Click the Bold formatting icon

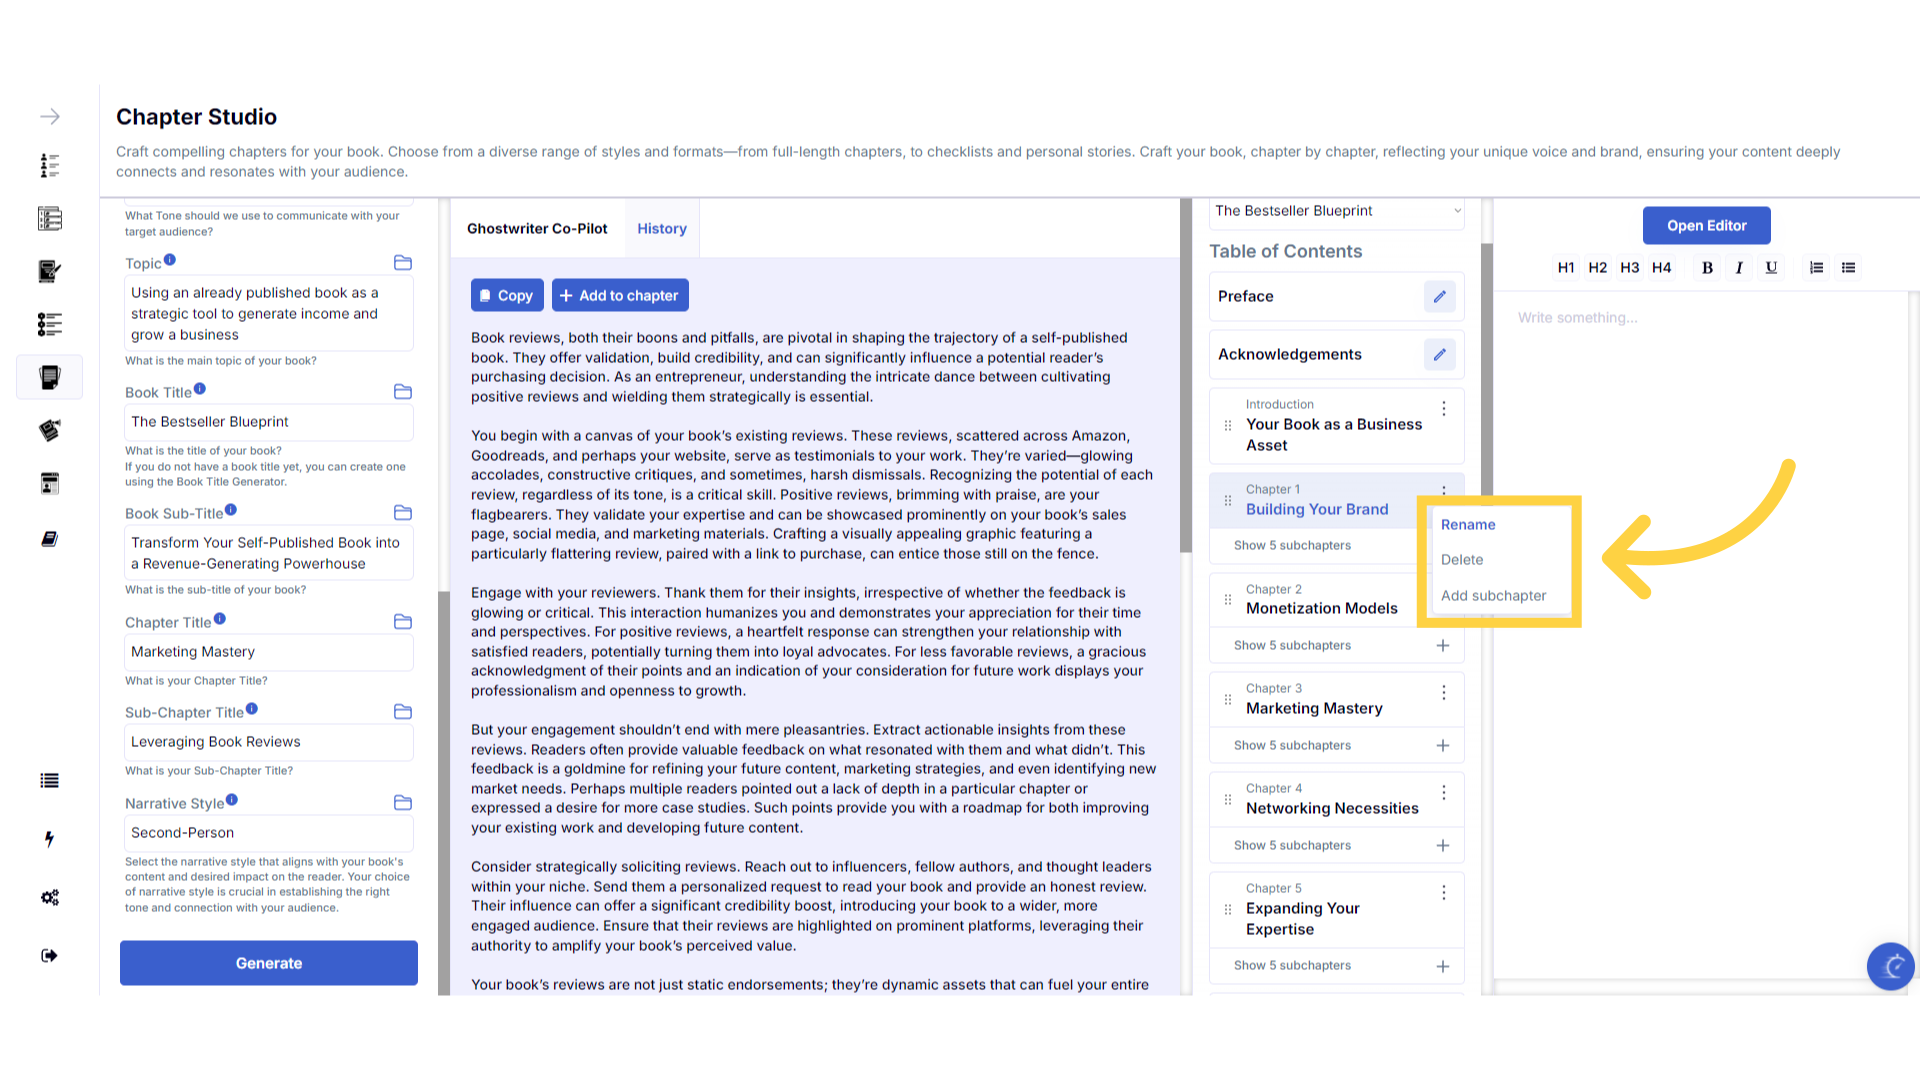[1707, 268]
